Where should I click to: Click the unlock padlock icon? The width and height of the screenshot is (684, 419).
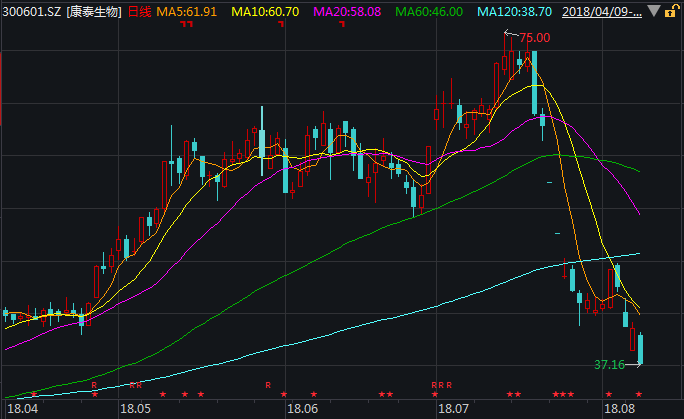(x=670, y=11)
